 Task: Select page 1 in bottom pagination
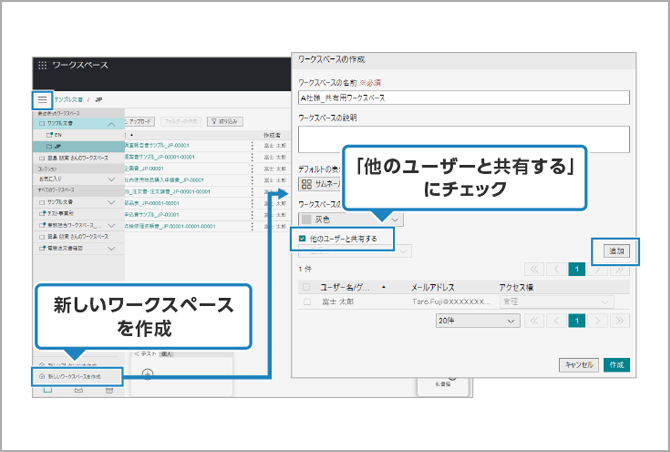[x=577, y=320]
